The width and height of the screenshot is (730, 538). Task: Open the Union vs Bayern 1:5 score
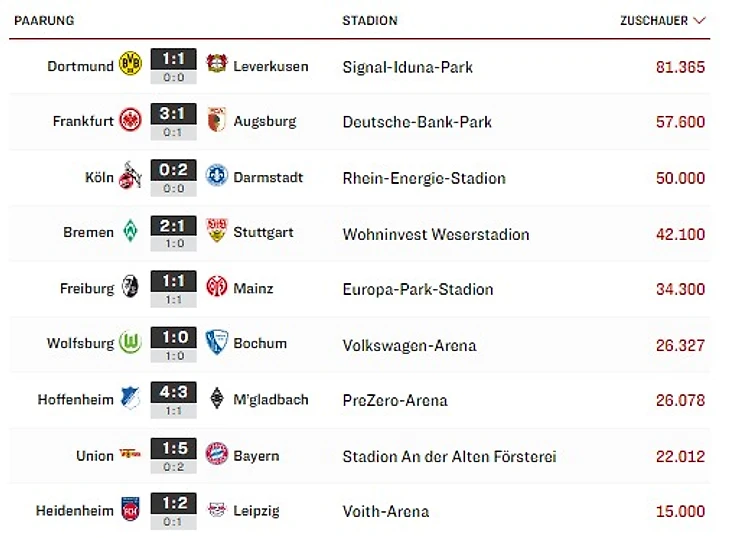coord(173,448)
